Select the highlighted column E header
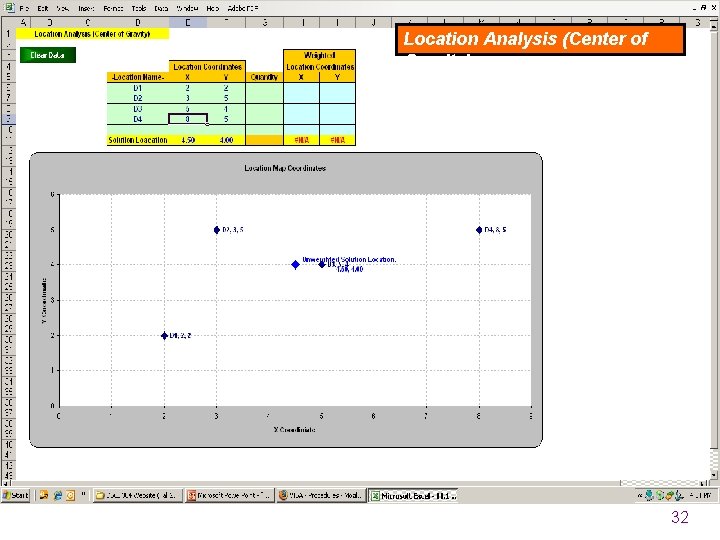The height and width of the screenshot is (540, 720). 188,22
